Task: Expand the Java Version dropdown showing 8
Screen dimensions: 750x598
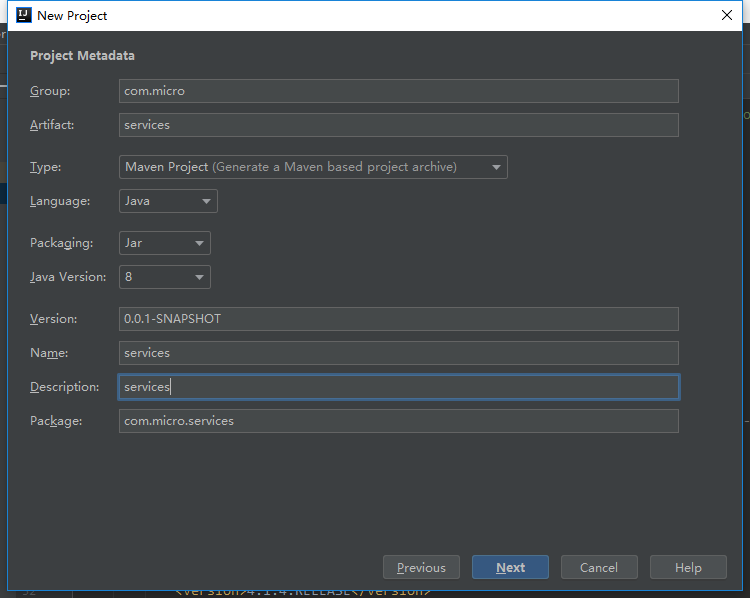Action: pyautogui.click(x=165, y=277)
